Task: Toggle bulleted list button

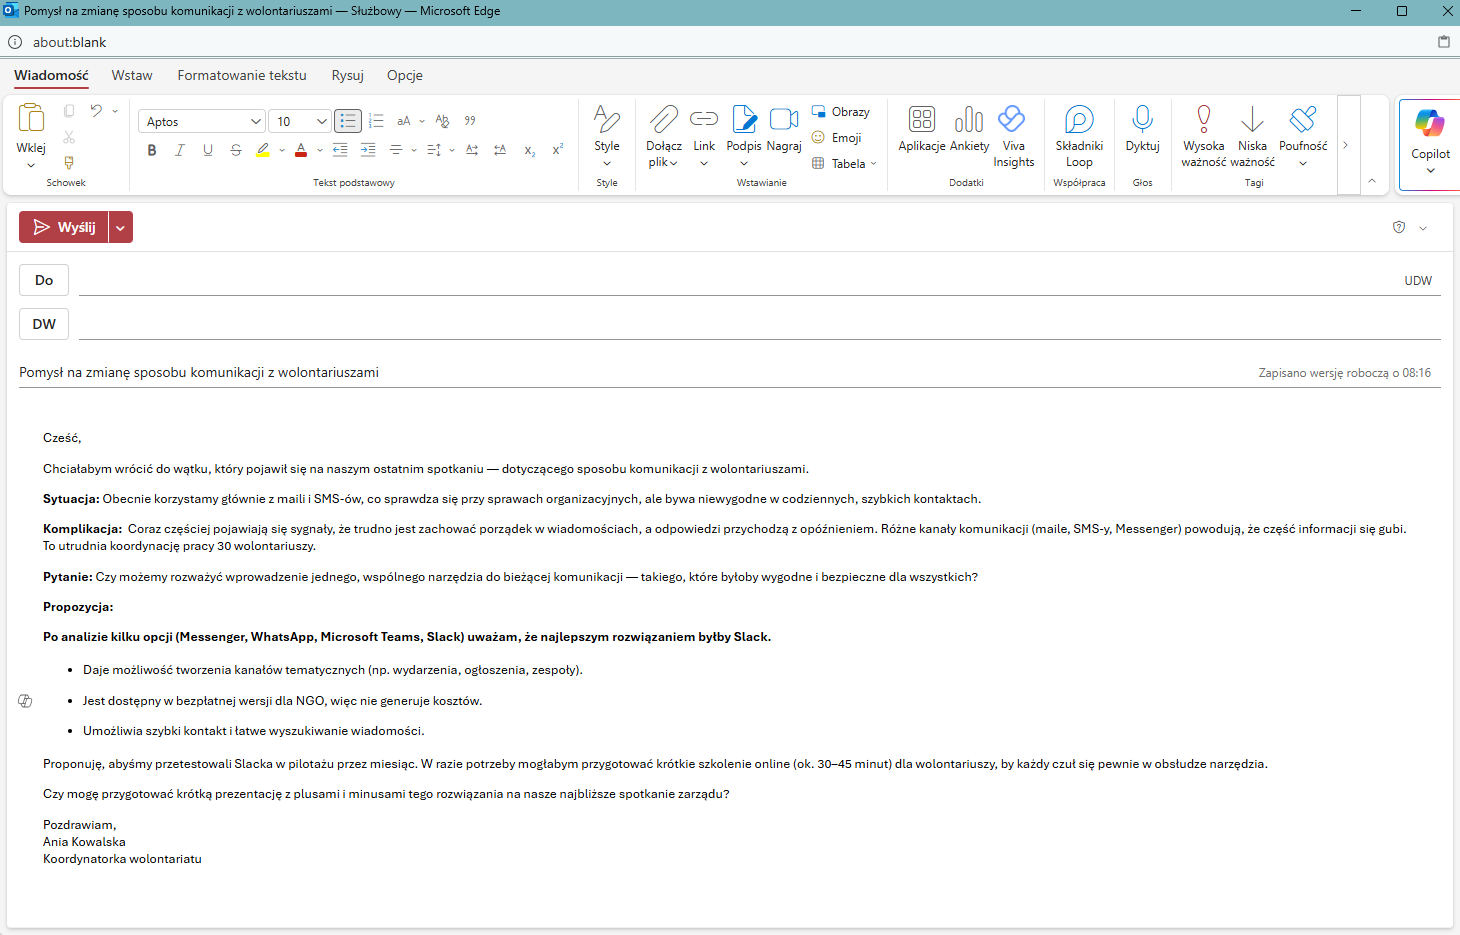Action: (x=347, y=121)
